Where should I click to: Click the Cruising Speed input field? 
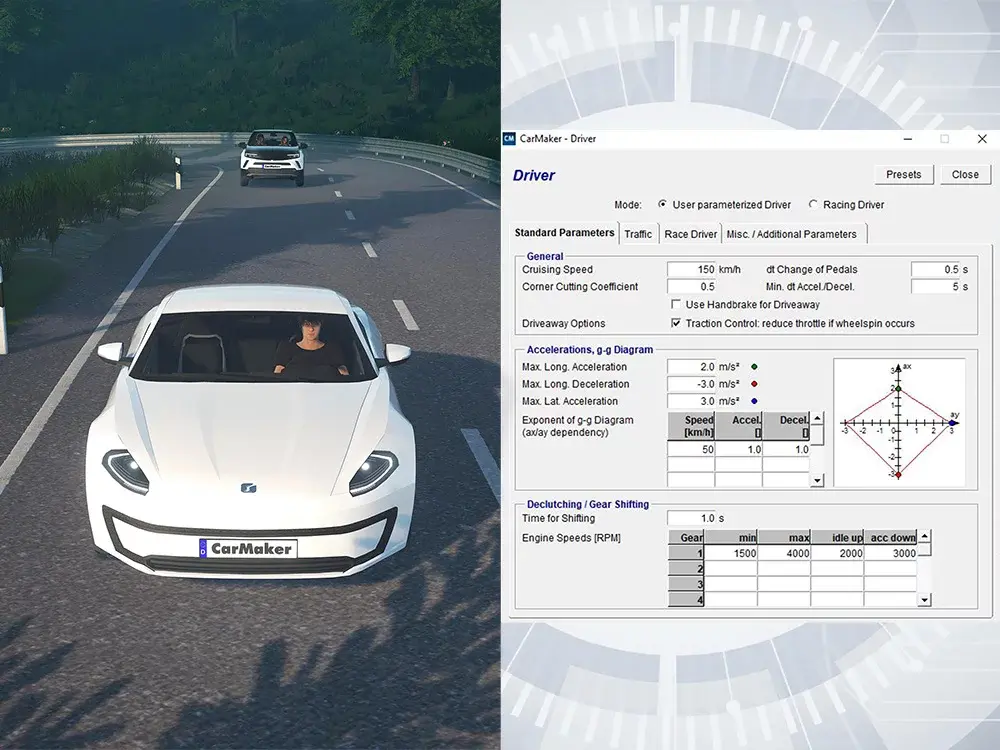692,269
